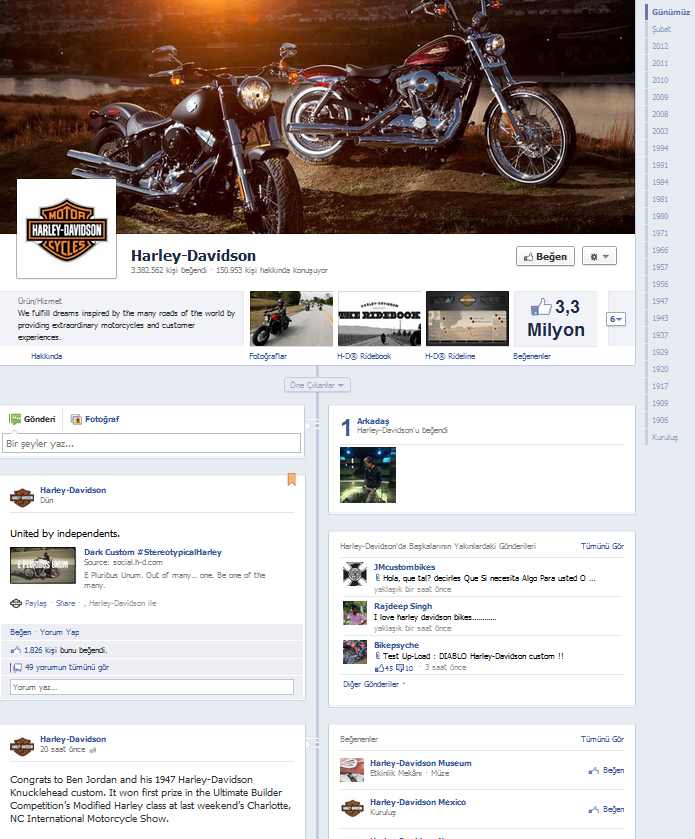Click the 'Bir şeyler yaz...' input field

pos(151,443)
